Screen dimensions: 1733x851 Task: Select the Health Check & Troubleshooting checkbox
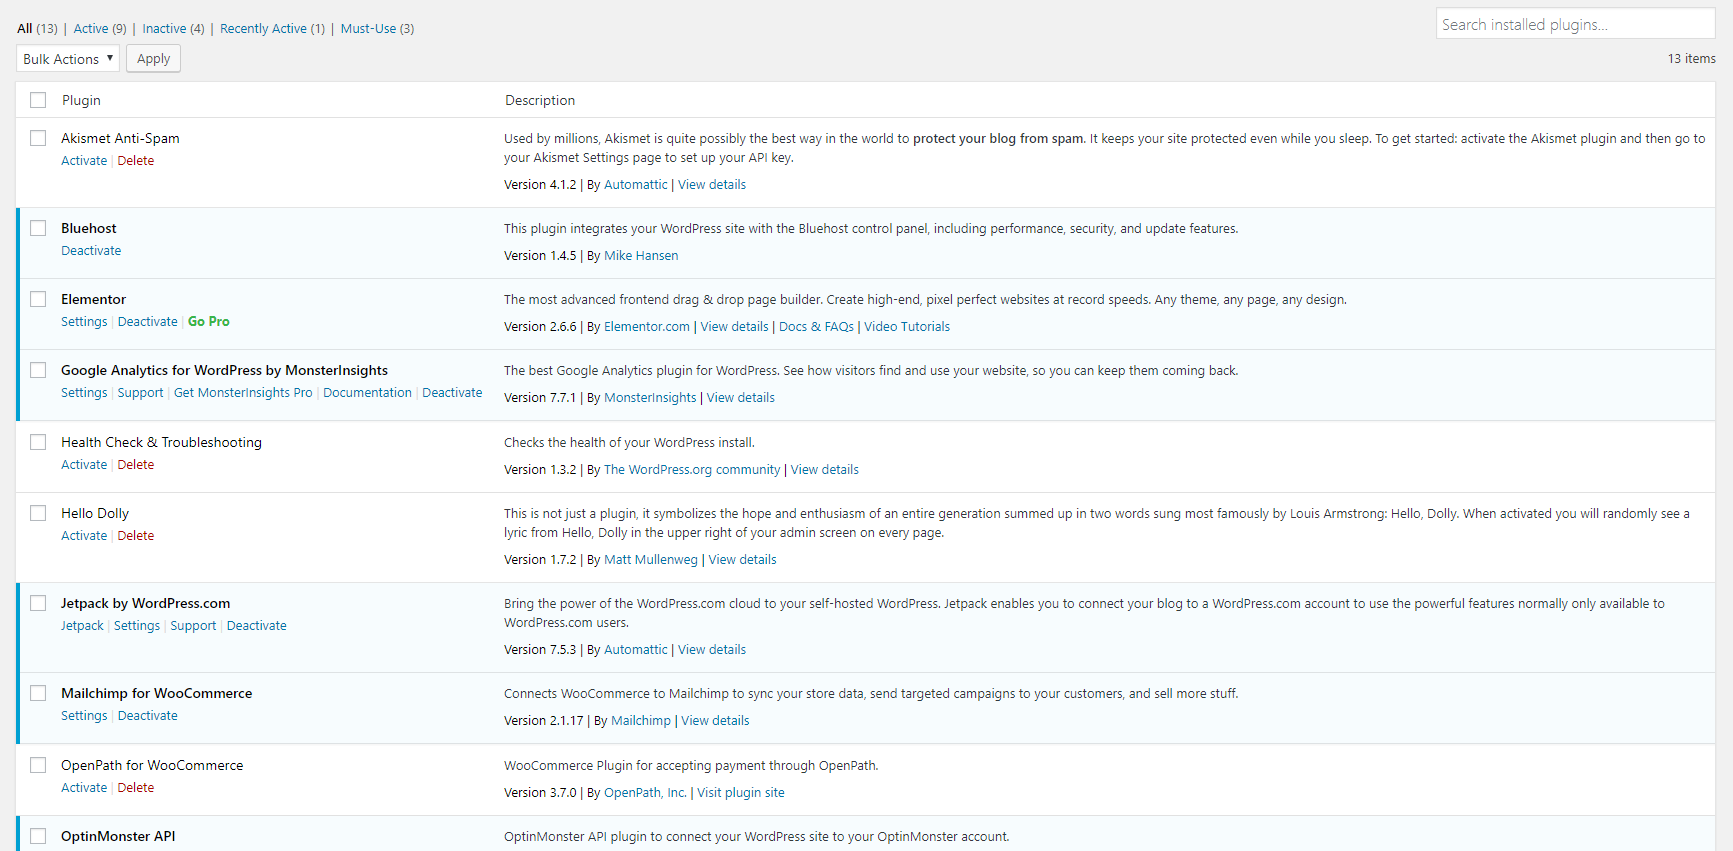[38, 442]
